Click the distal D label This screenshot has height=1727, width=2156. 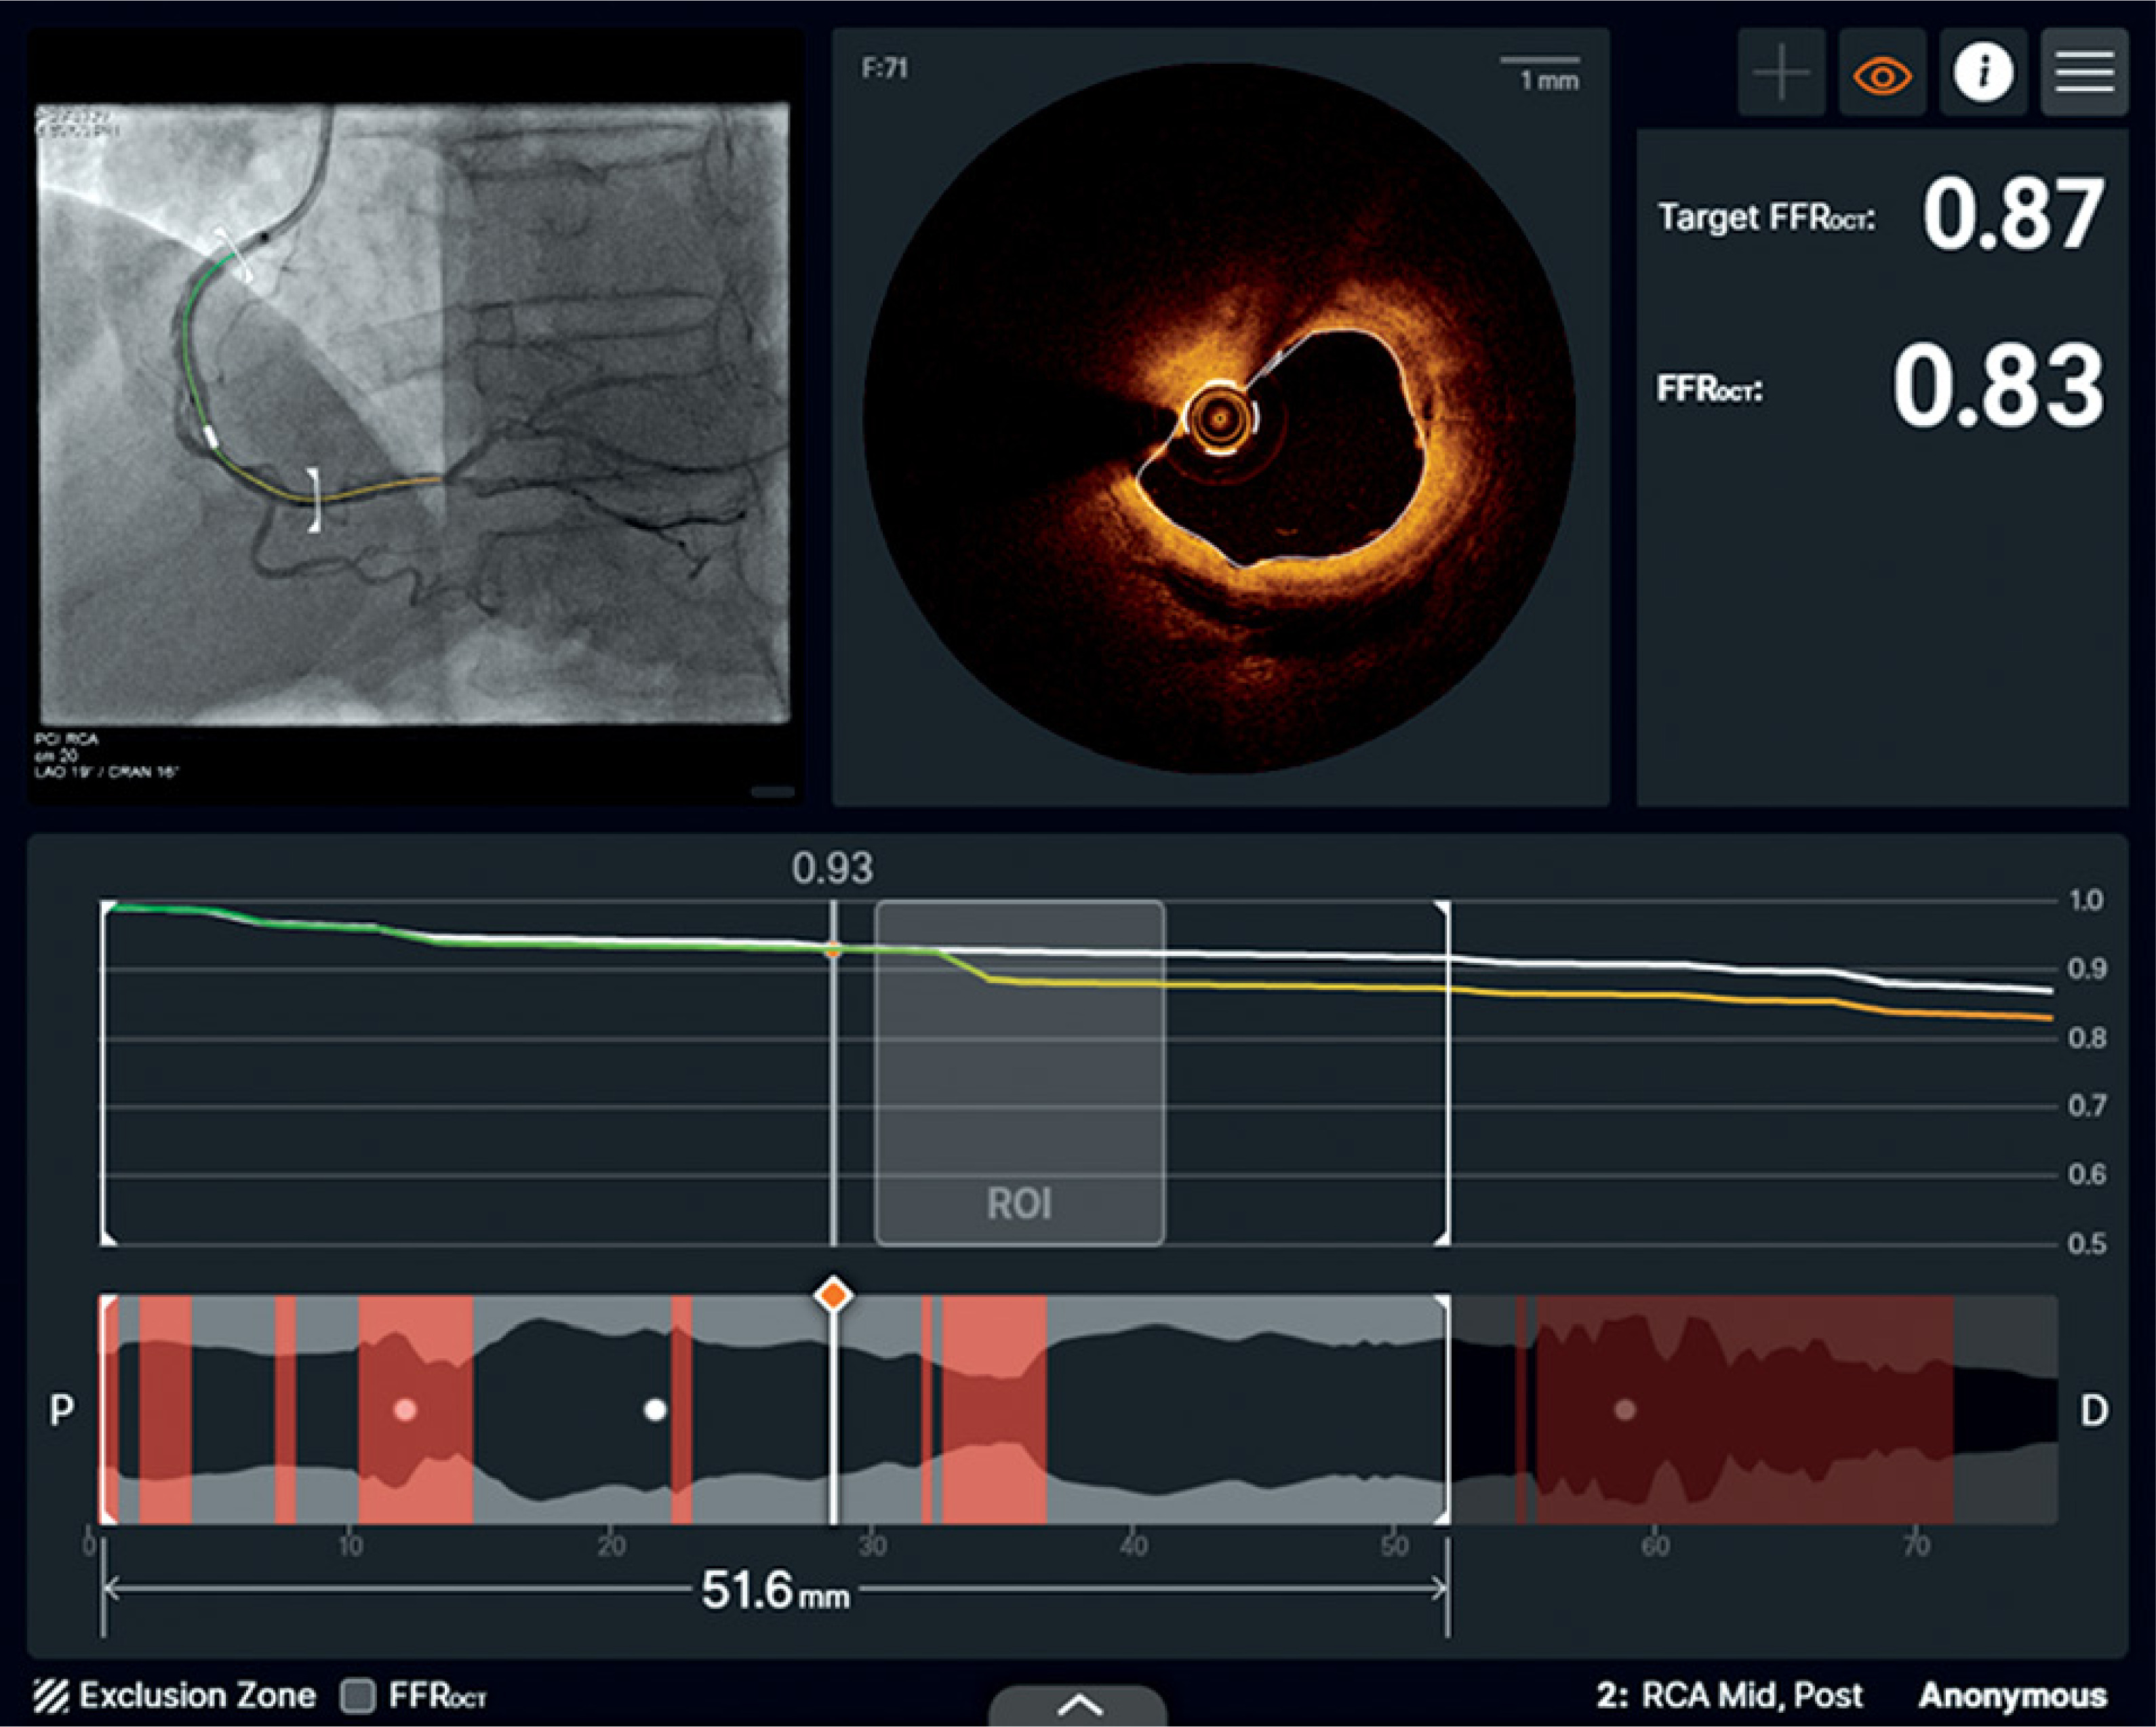pos(2094,1410)
